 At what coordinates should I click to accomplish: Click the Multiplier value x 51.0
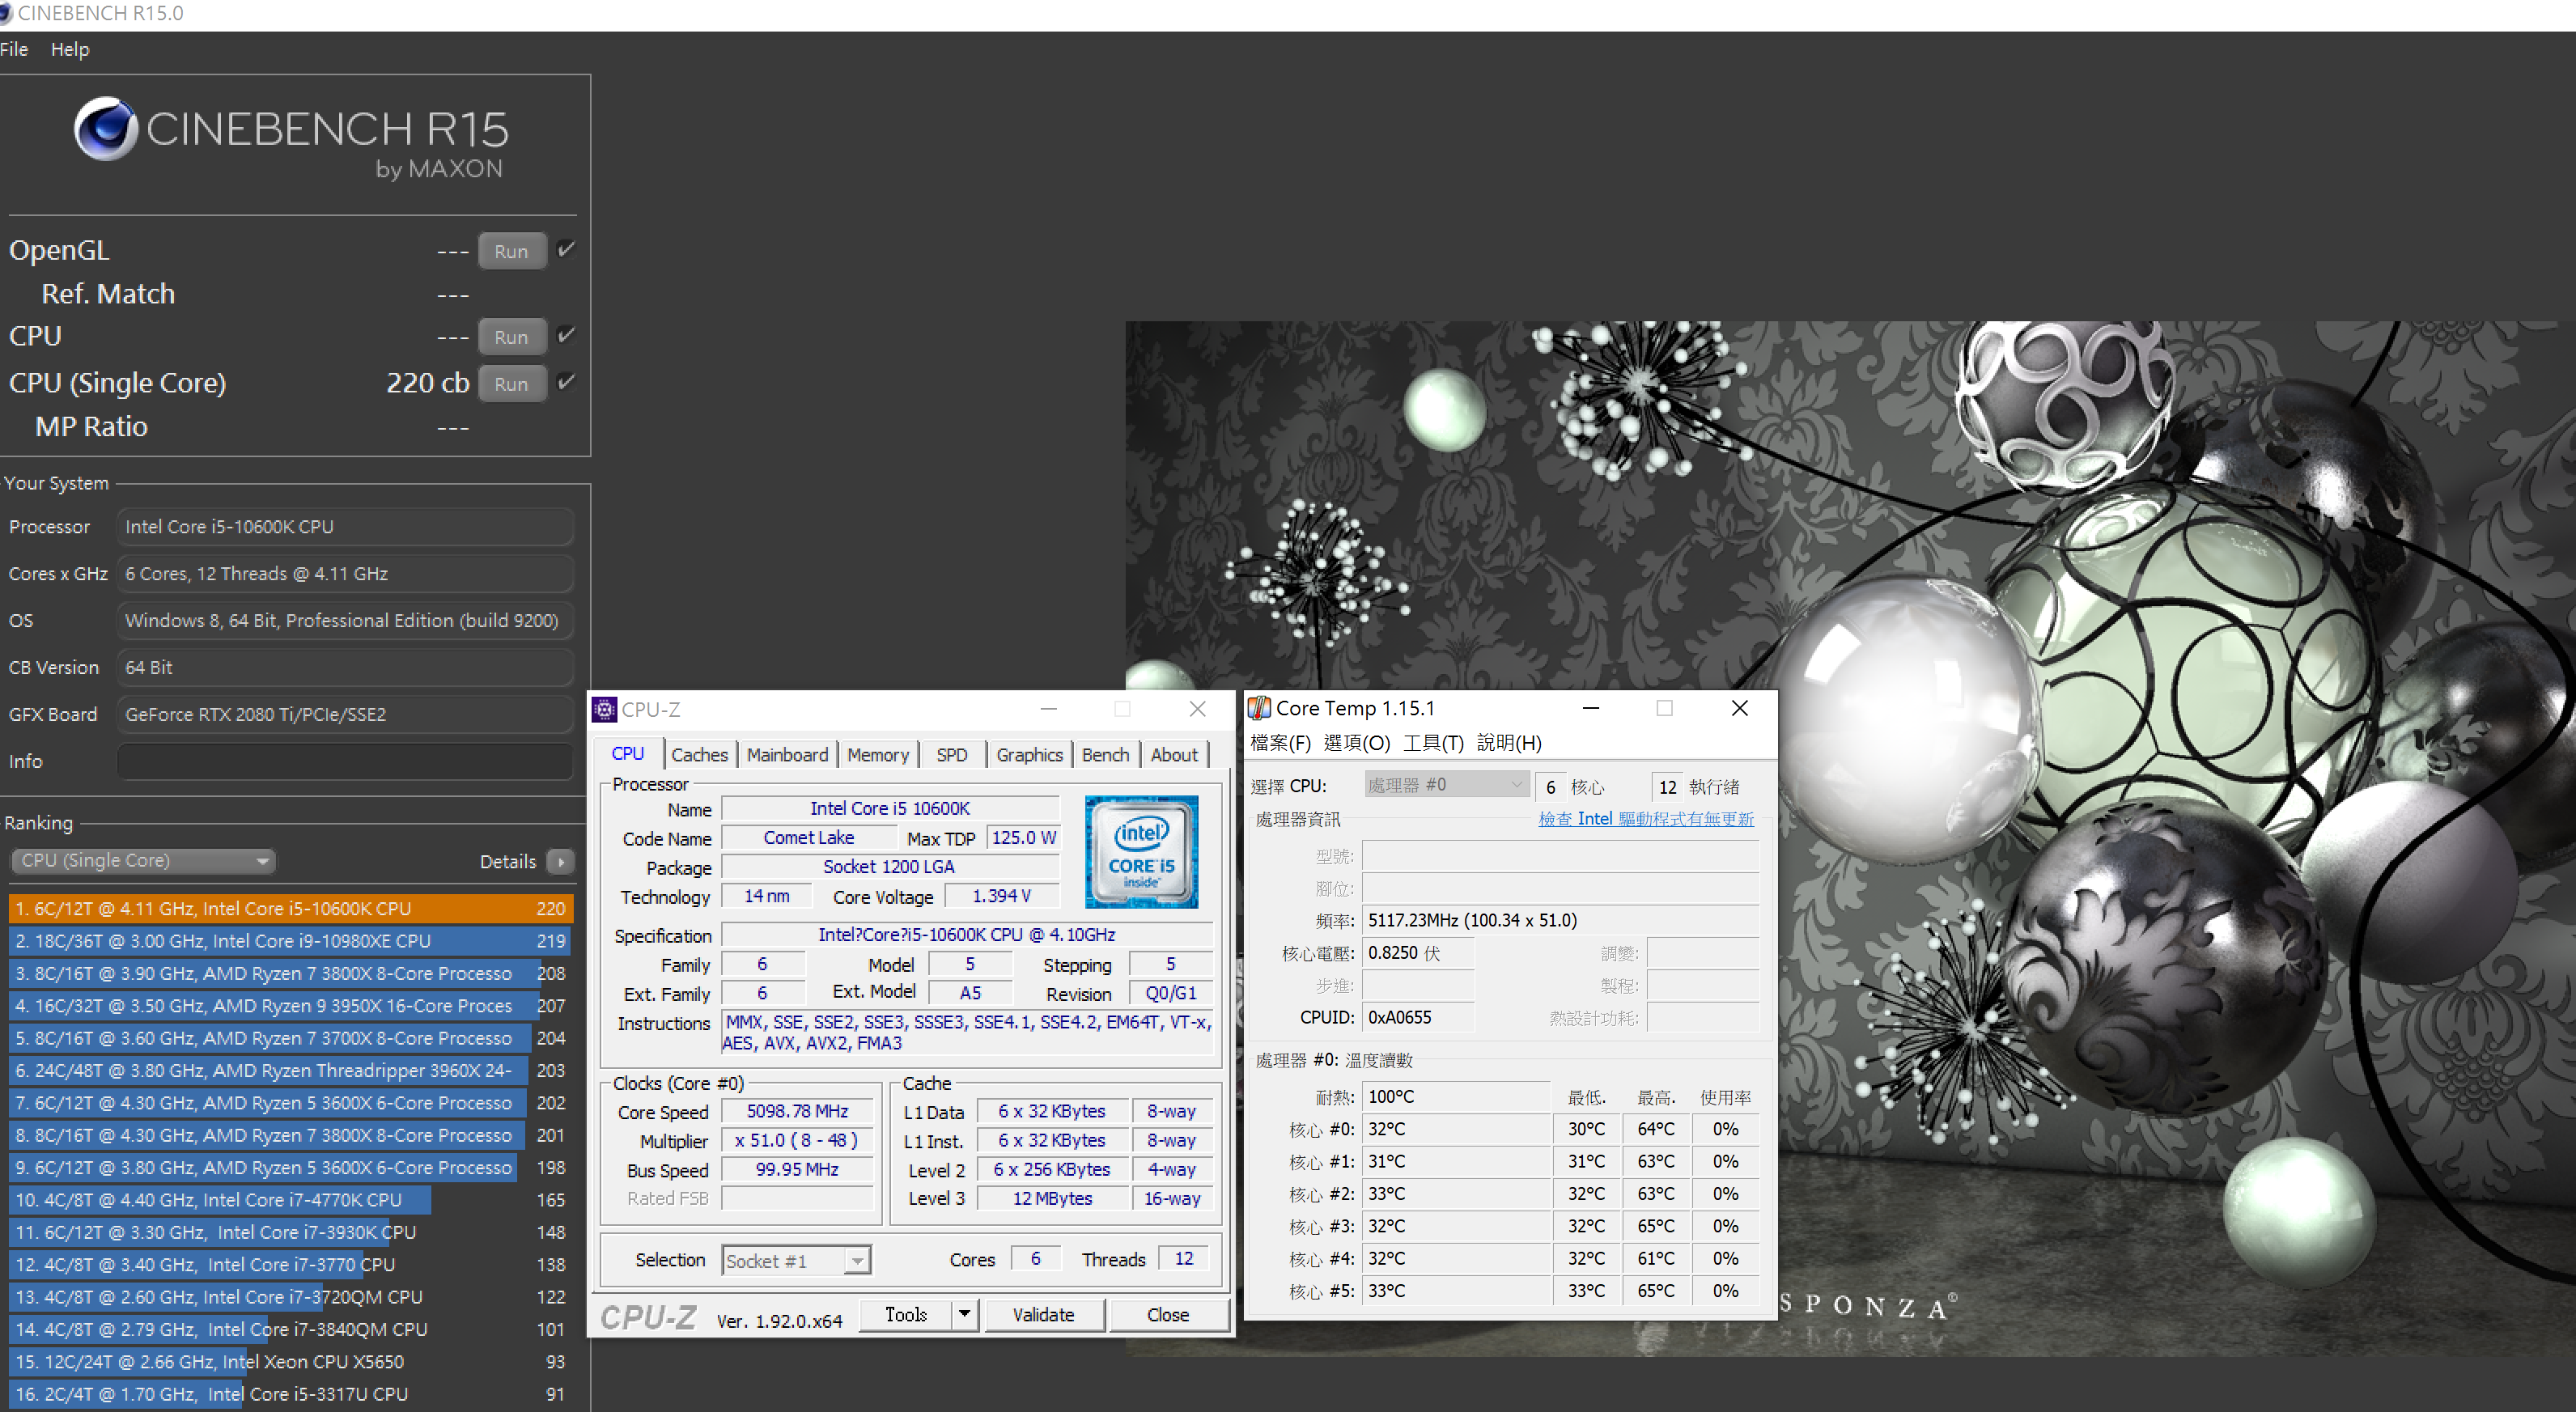(x=797, y=1140)
